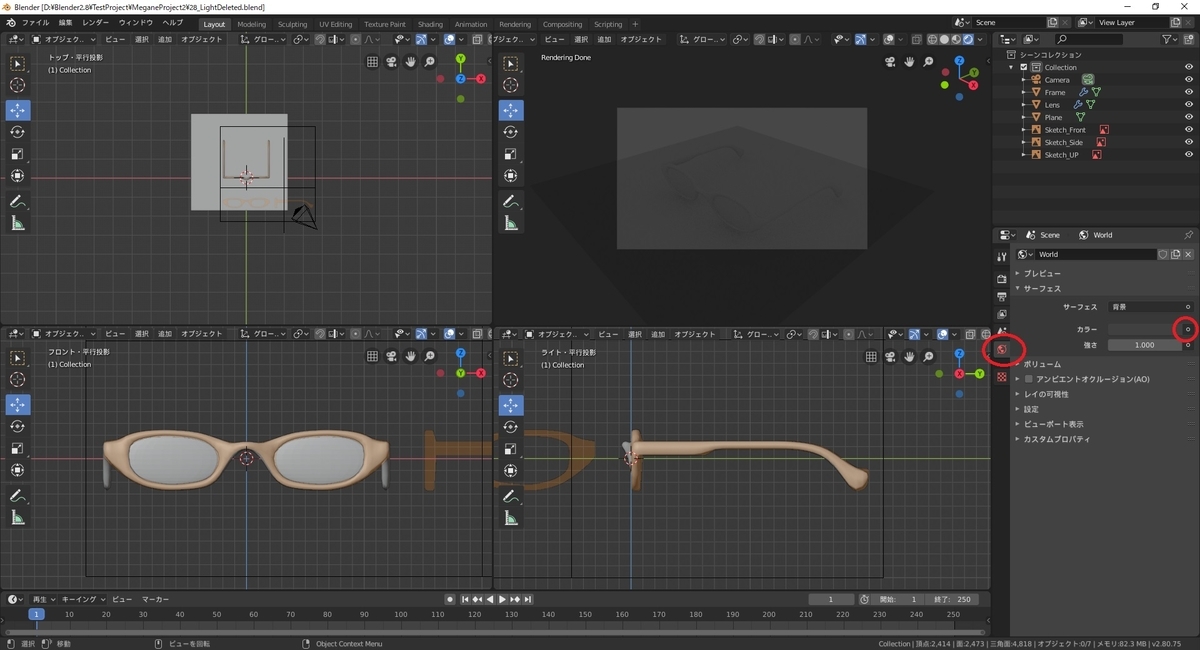
Task: Pin the properties editor with the pin icon
Action: [x=1188, y=235]
